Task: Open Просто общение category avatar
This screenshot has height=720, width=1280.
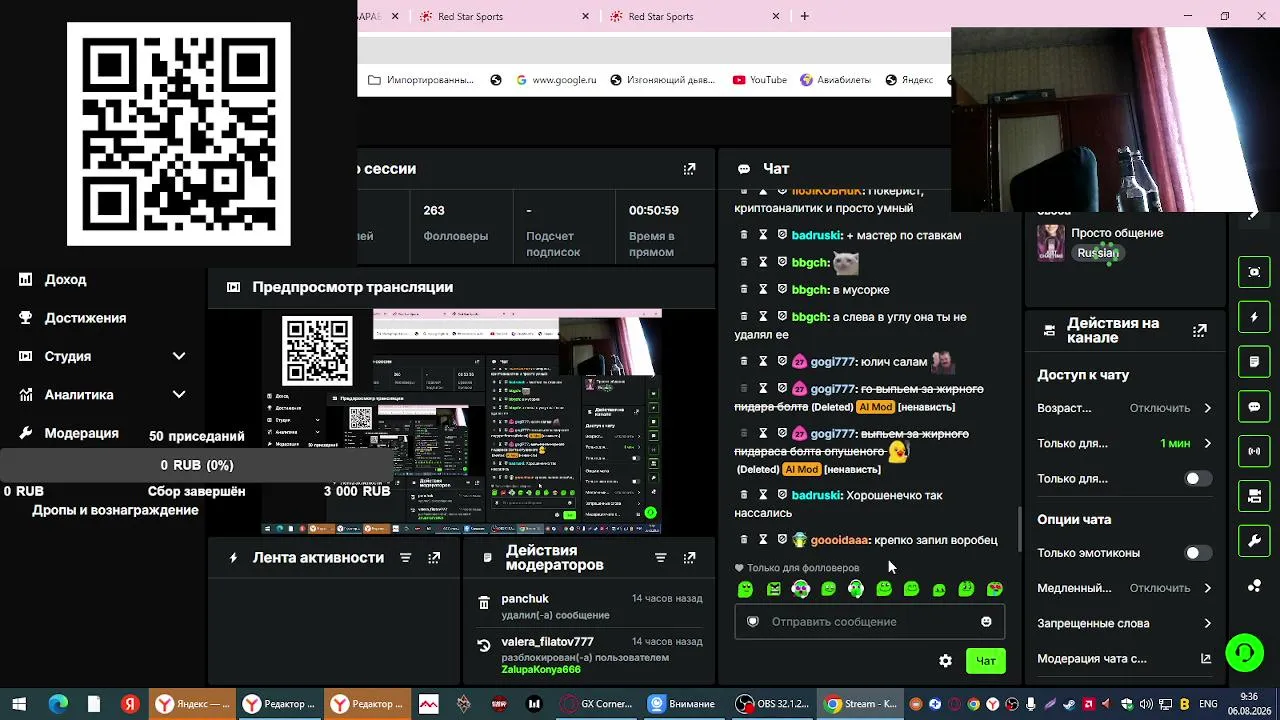Action: [1051, 241]
